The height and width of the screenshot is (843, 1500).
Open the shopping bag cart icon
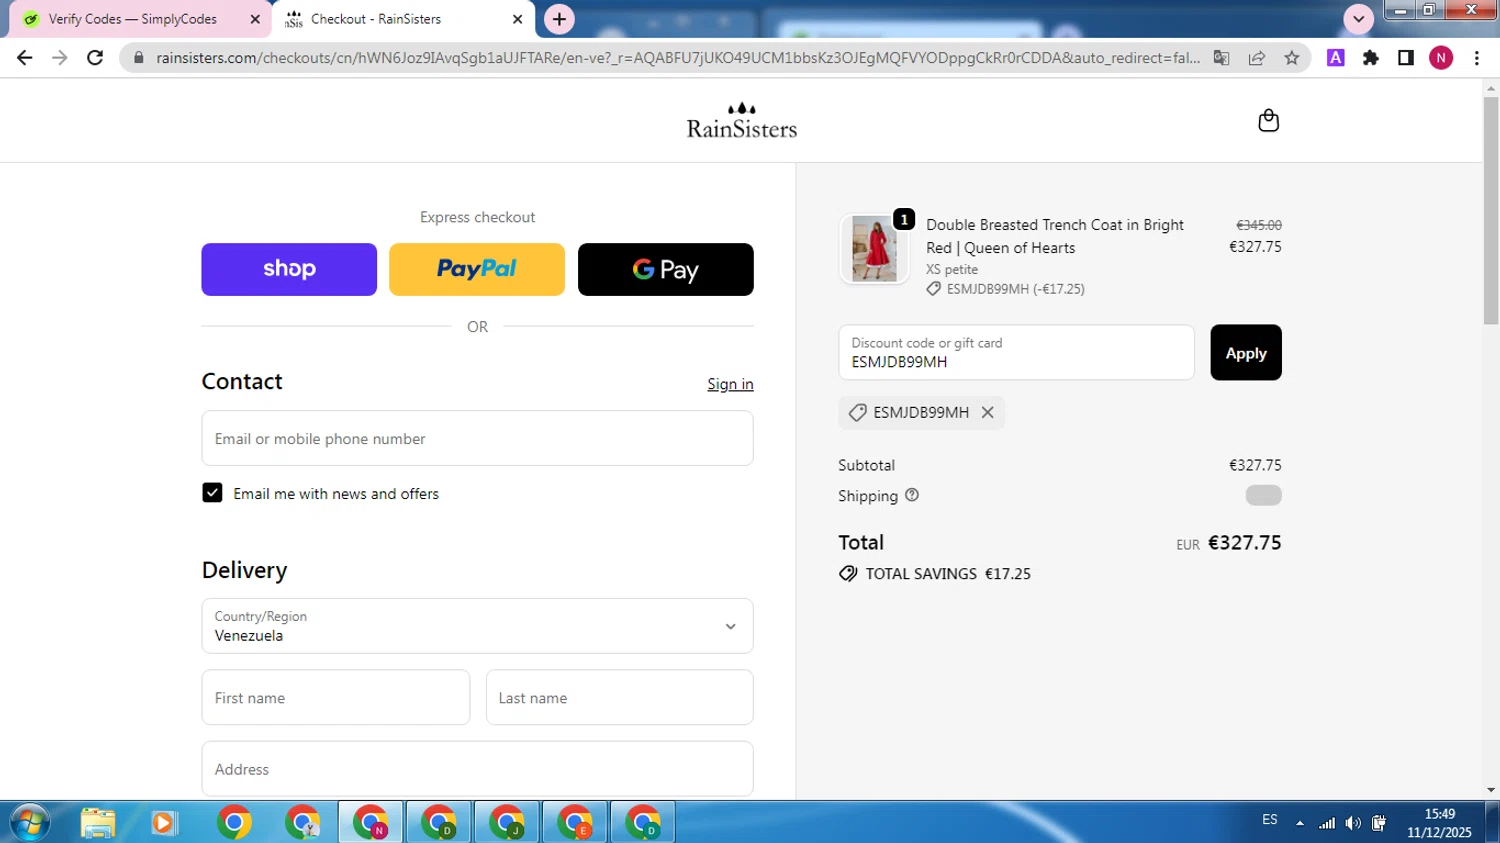[1268, 120]
